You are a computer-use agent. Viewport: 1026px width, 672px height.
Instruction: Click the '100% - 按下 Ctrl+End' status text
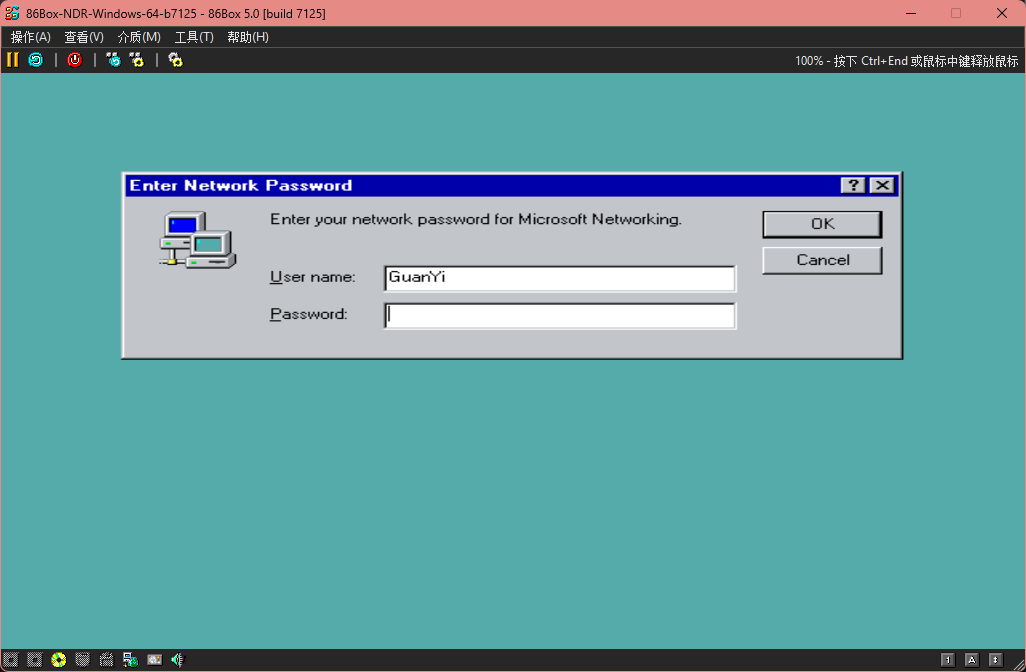coord(906,61)
